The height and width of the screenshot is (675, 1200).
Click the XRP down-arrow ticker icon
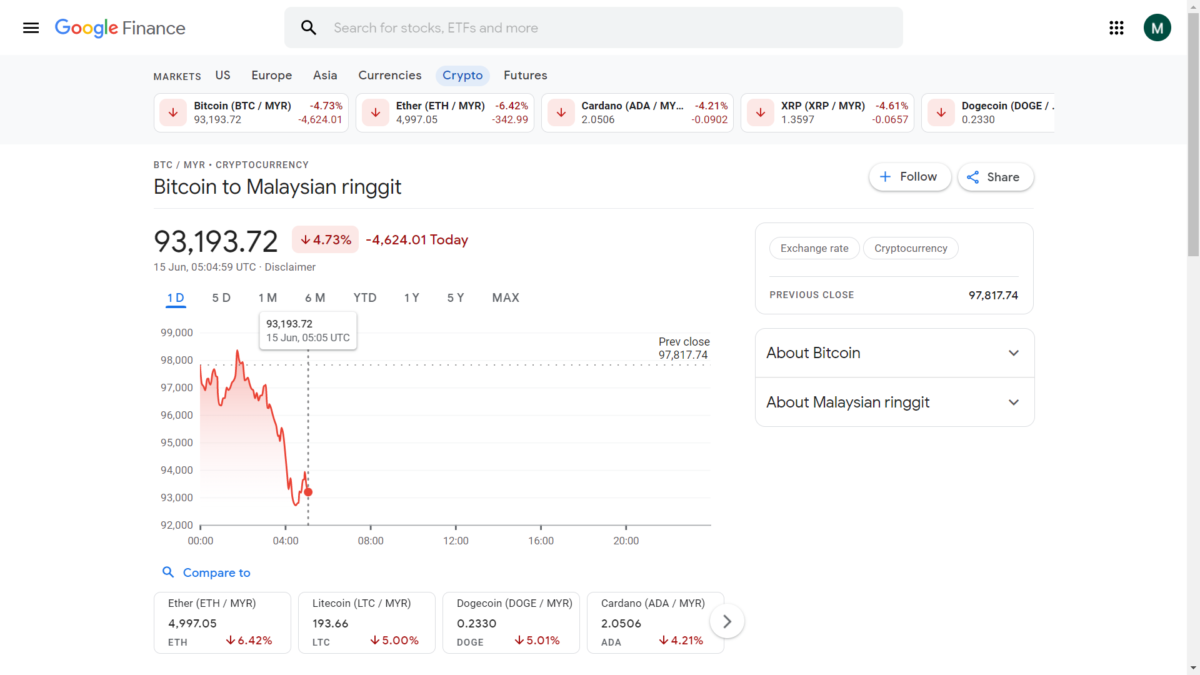point(760,113)
